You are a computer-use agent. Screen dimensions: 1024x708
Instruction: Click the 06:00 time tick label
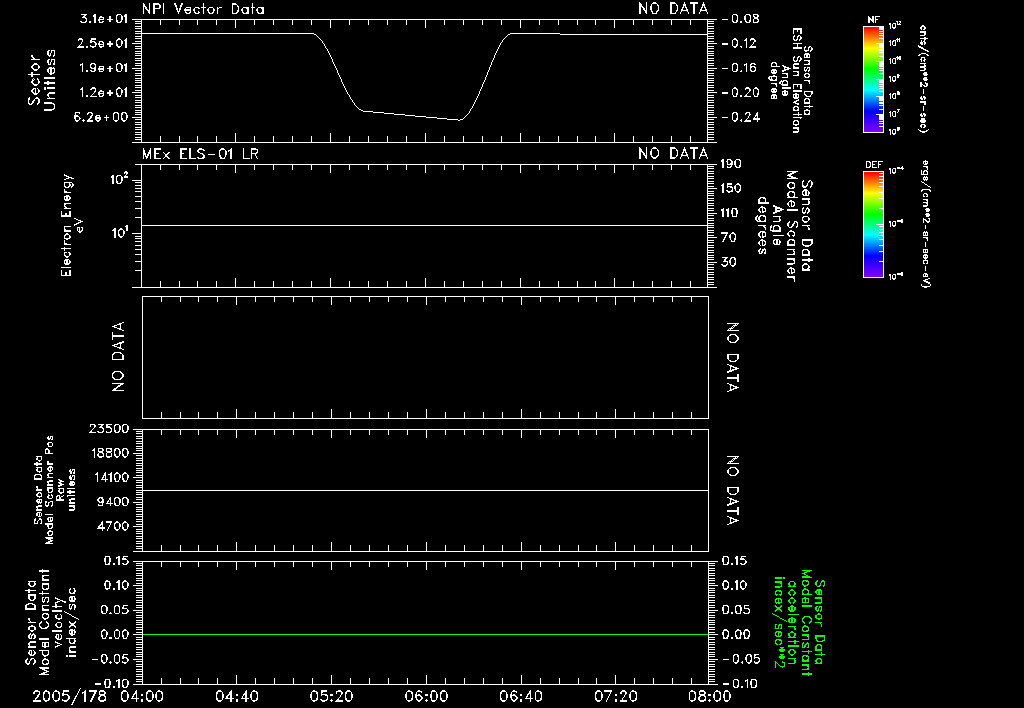[426, 696]
